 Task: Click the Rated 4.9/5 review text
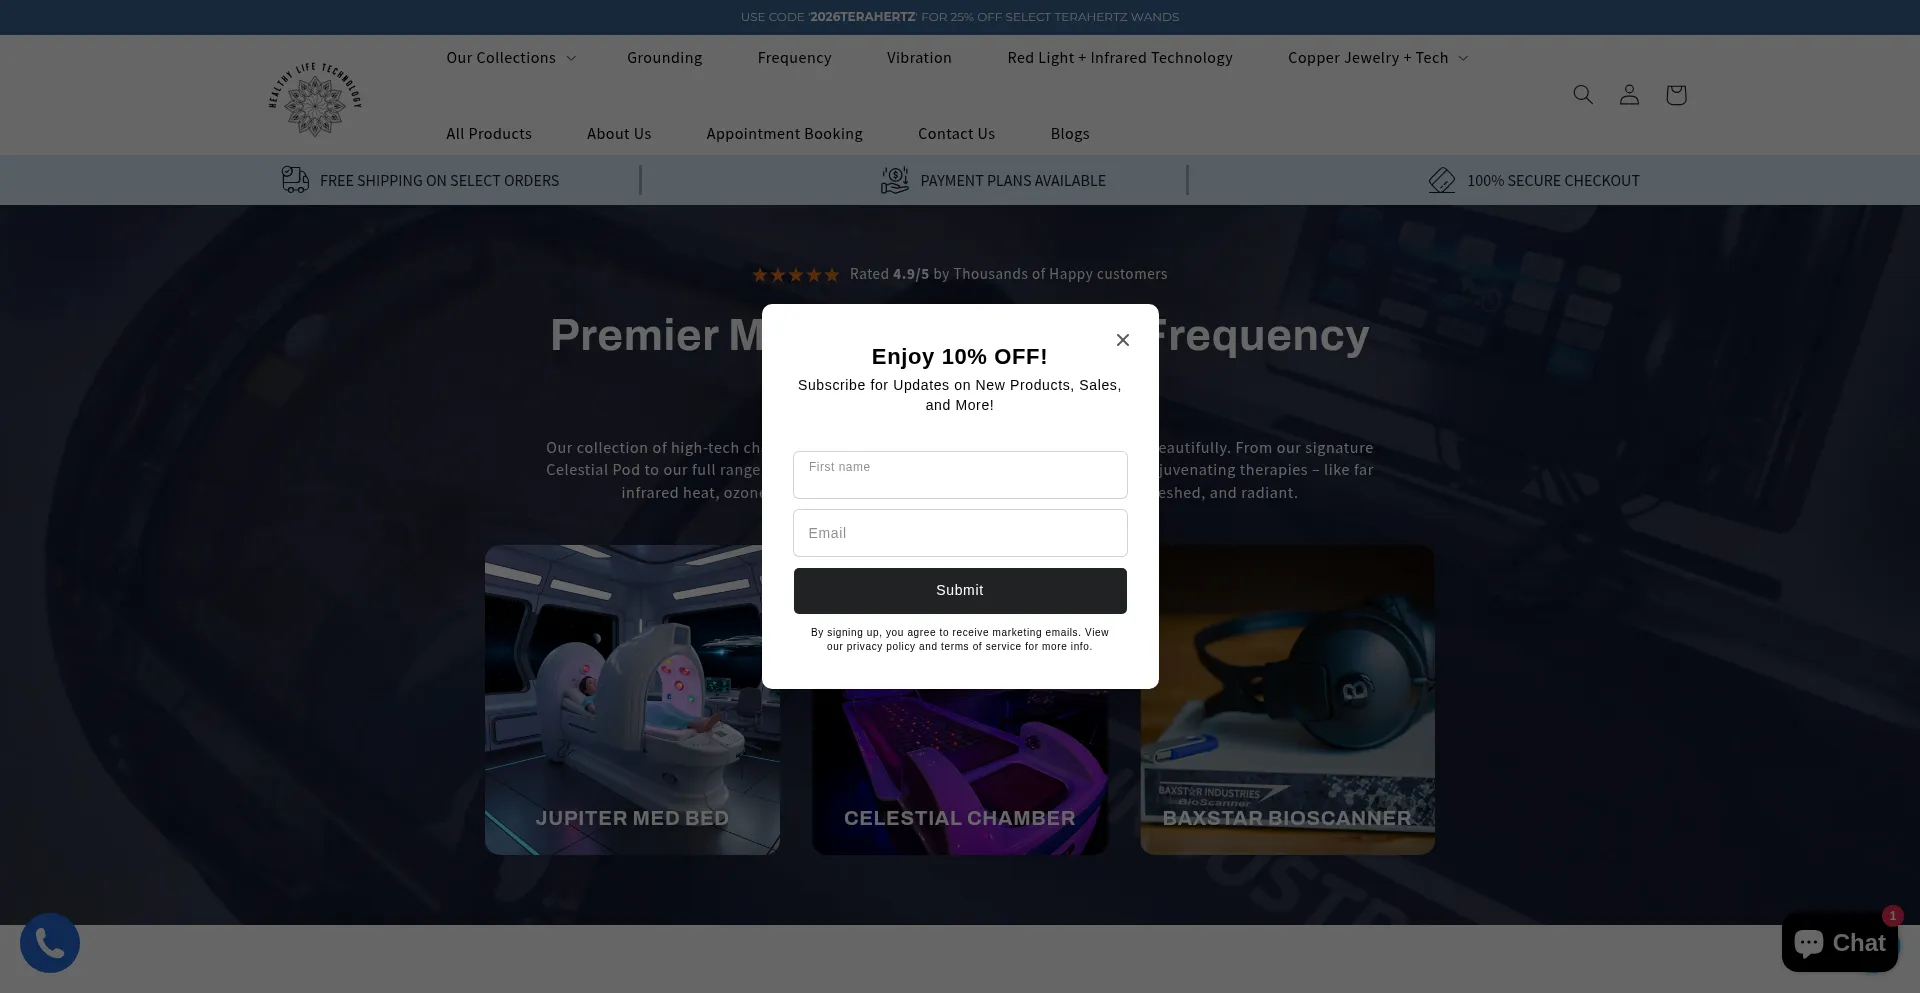tap(1008, 274)
